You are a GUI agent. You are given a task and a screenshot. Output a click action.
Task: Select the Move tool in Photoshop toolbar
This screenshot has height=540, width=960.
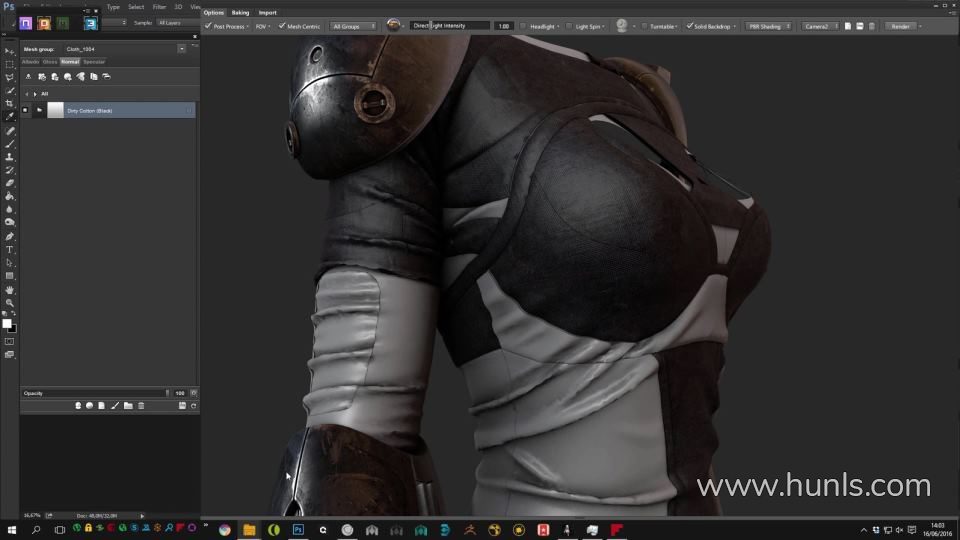pos(9,51)
